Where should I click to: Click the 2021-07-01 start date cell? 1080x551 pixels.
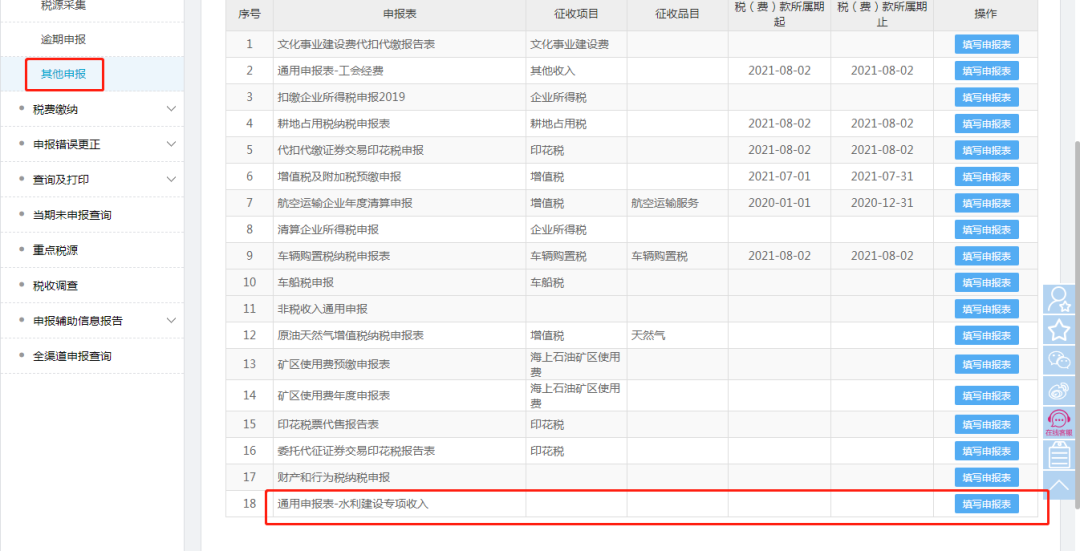click(x=779, y=176)
